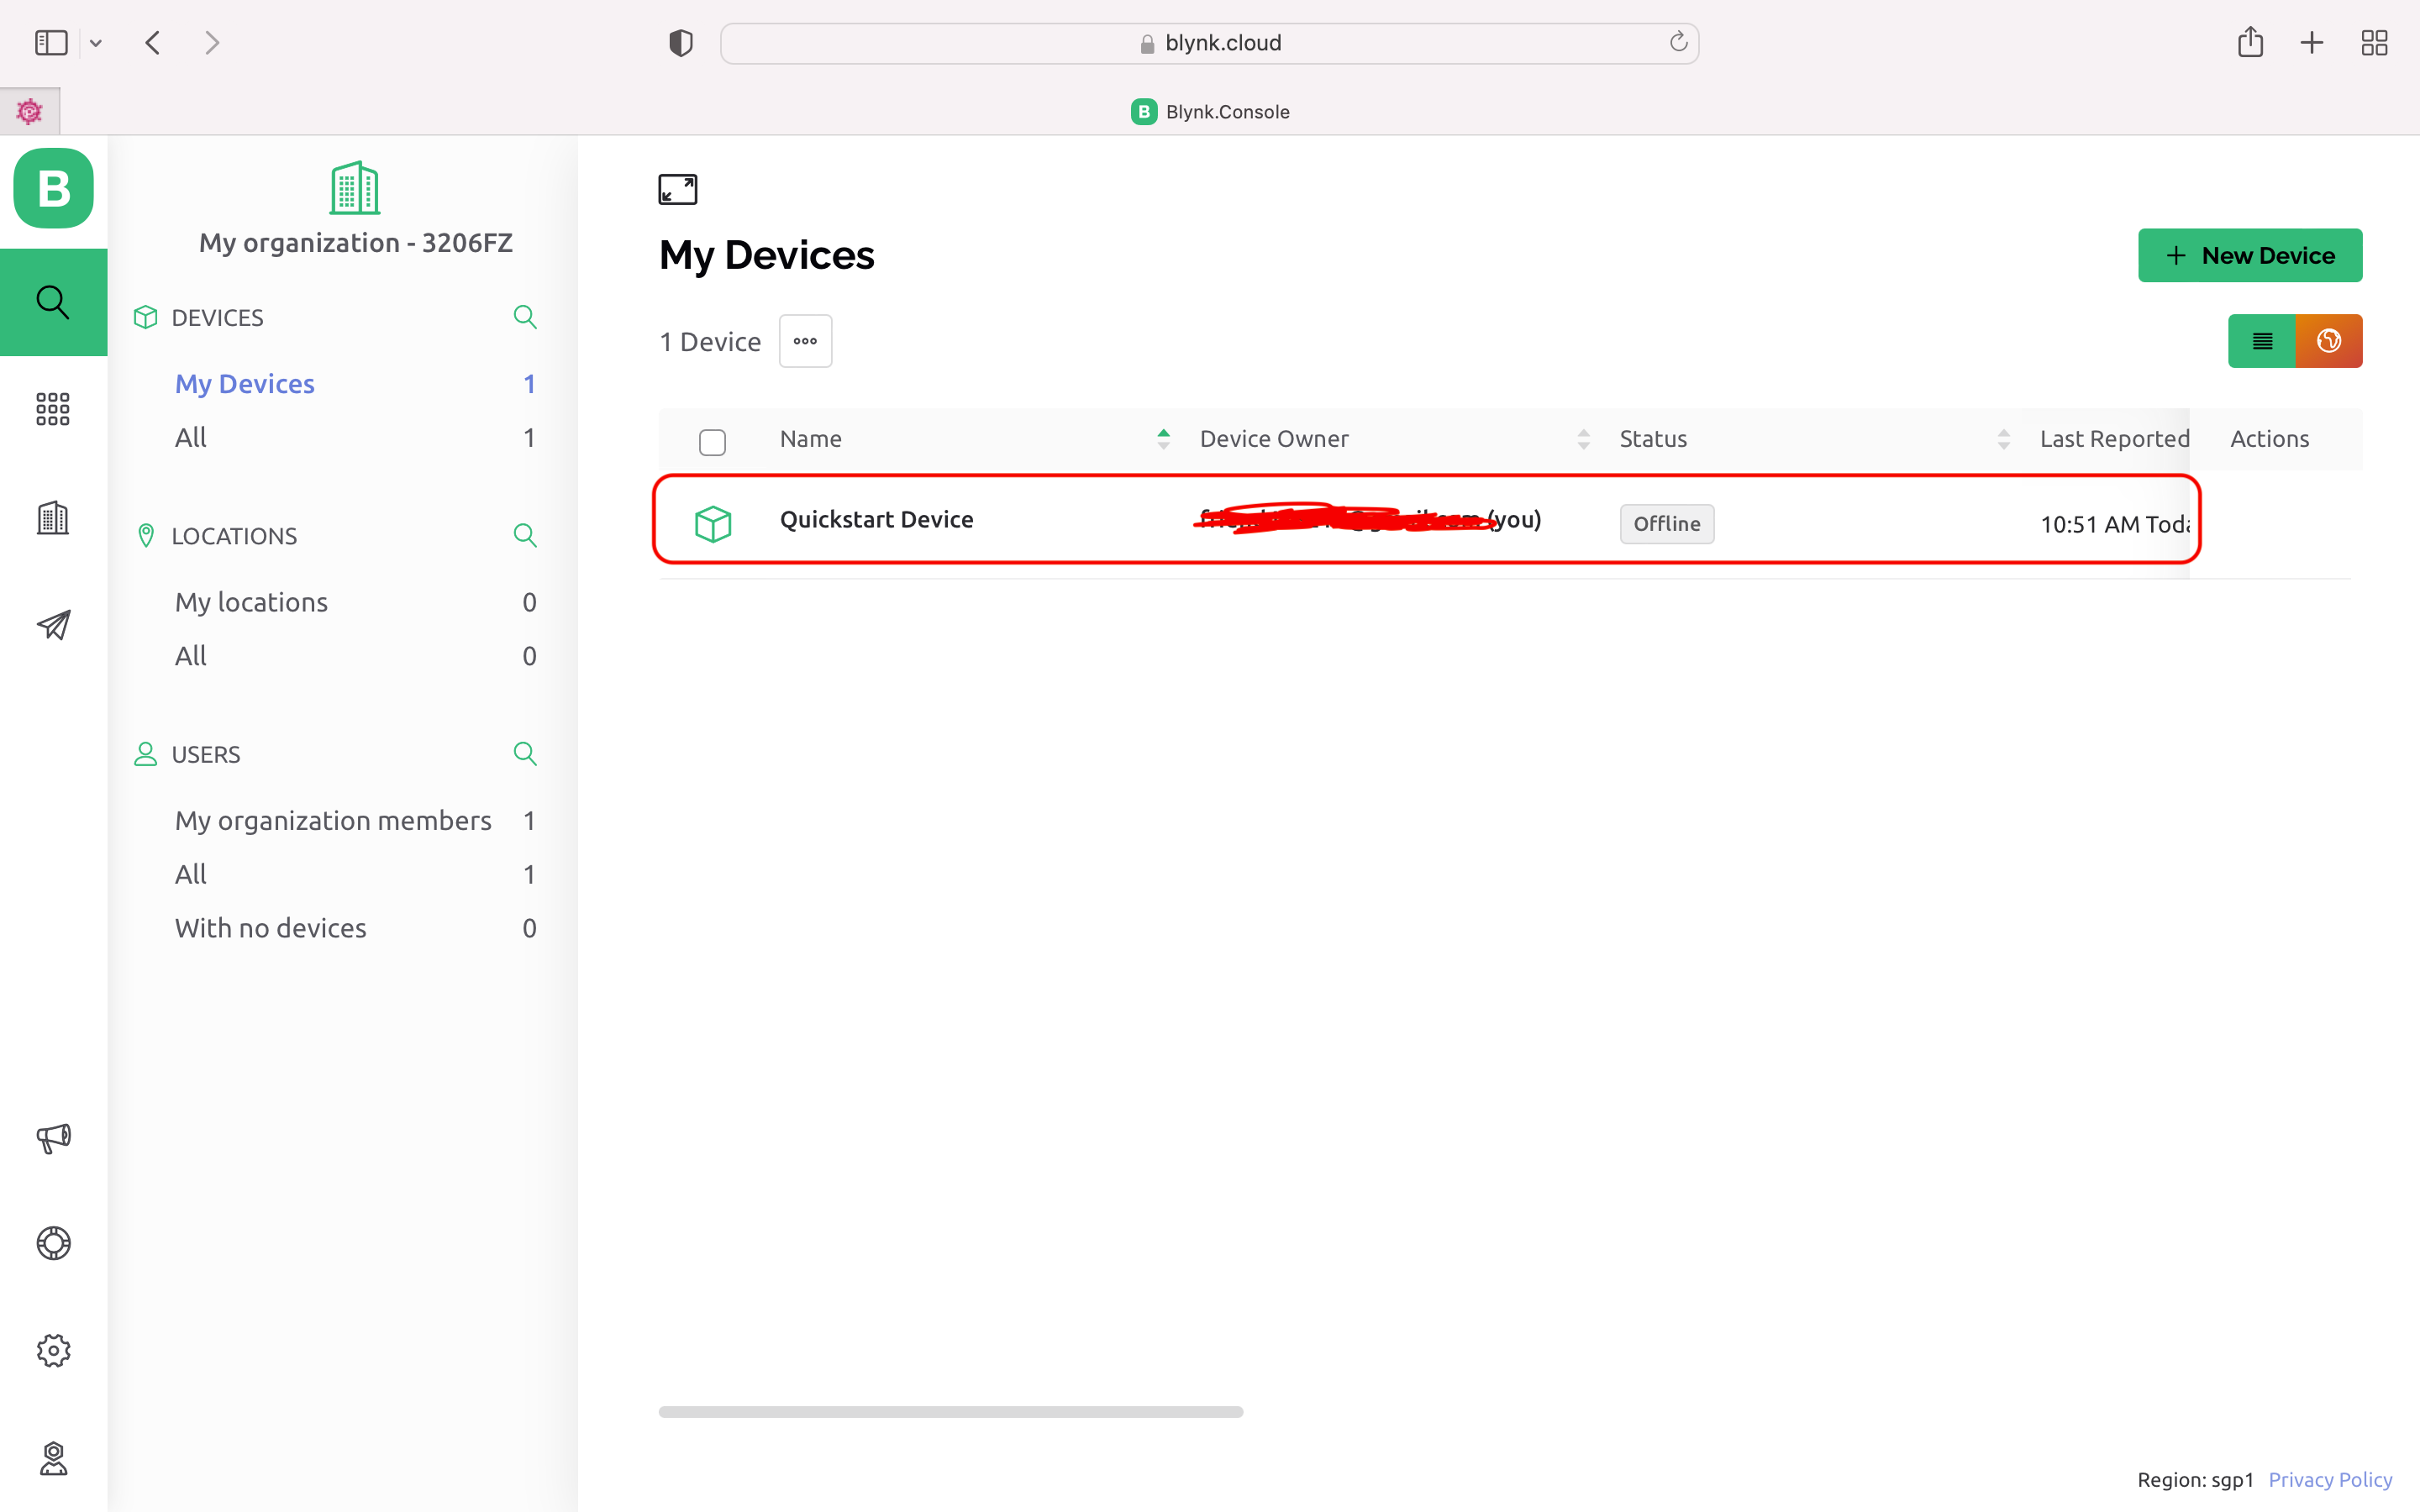The width and height of the screenshot is (2420, 1512).
Task: Open the sidebar dropdown chevron in Safari
Action: coord(96,43)
